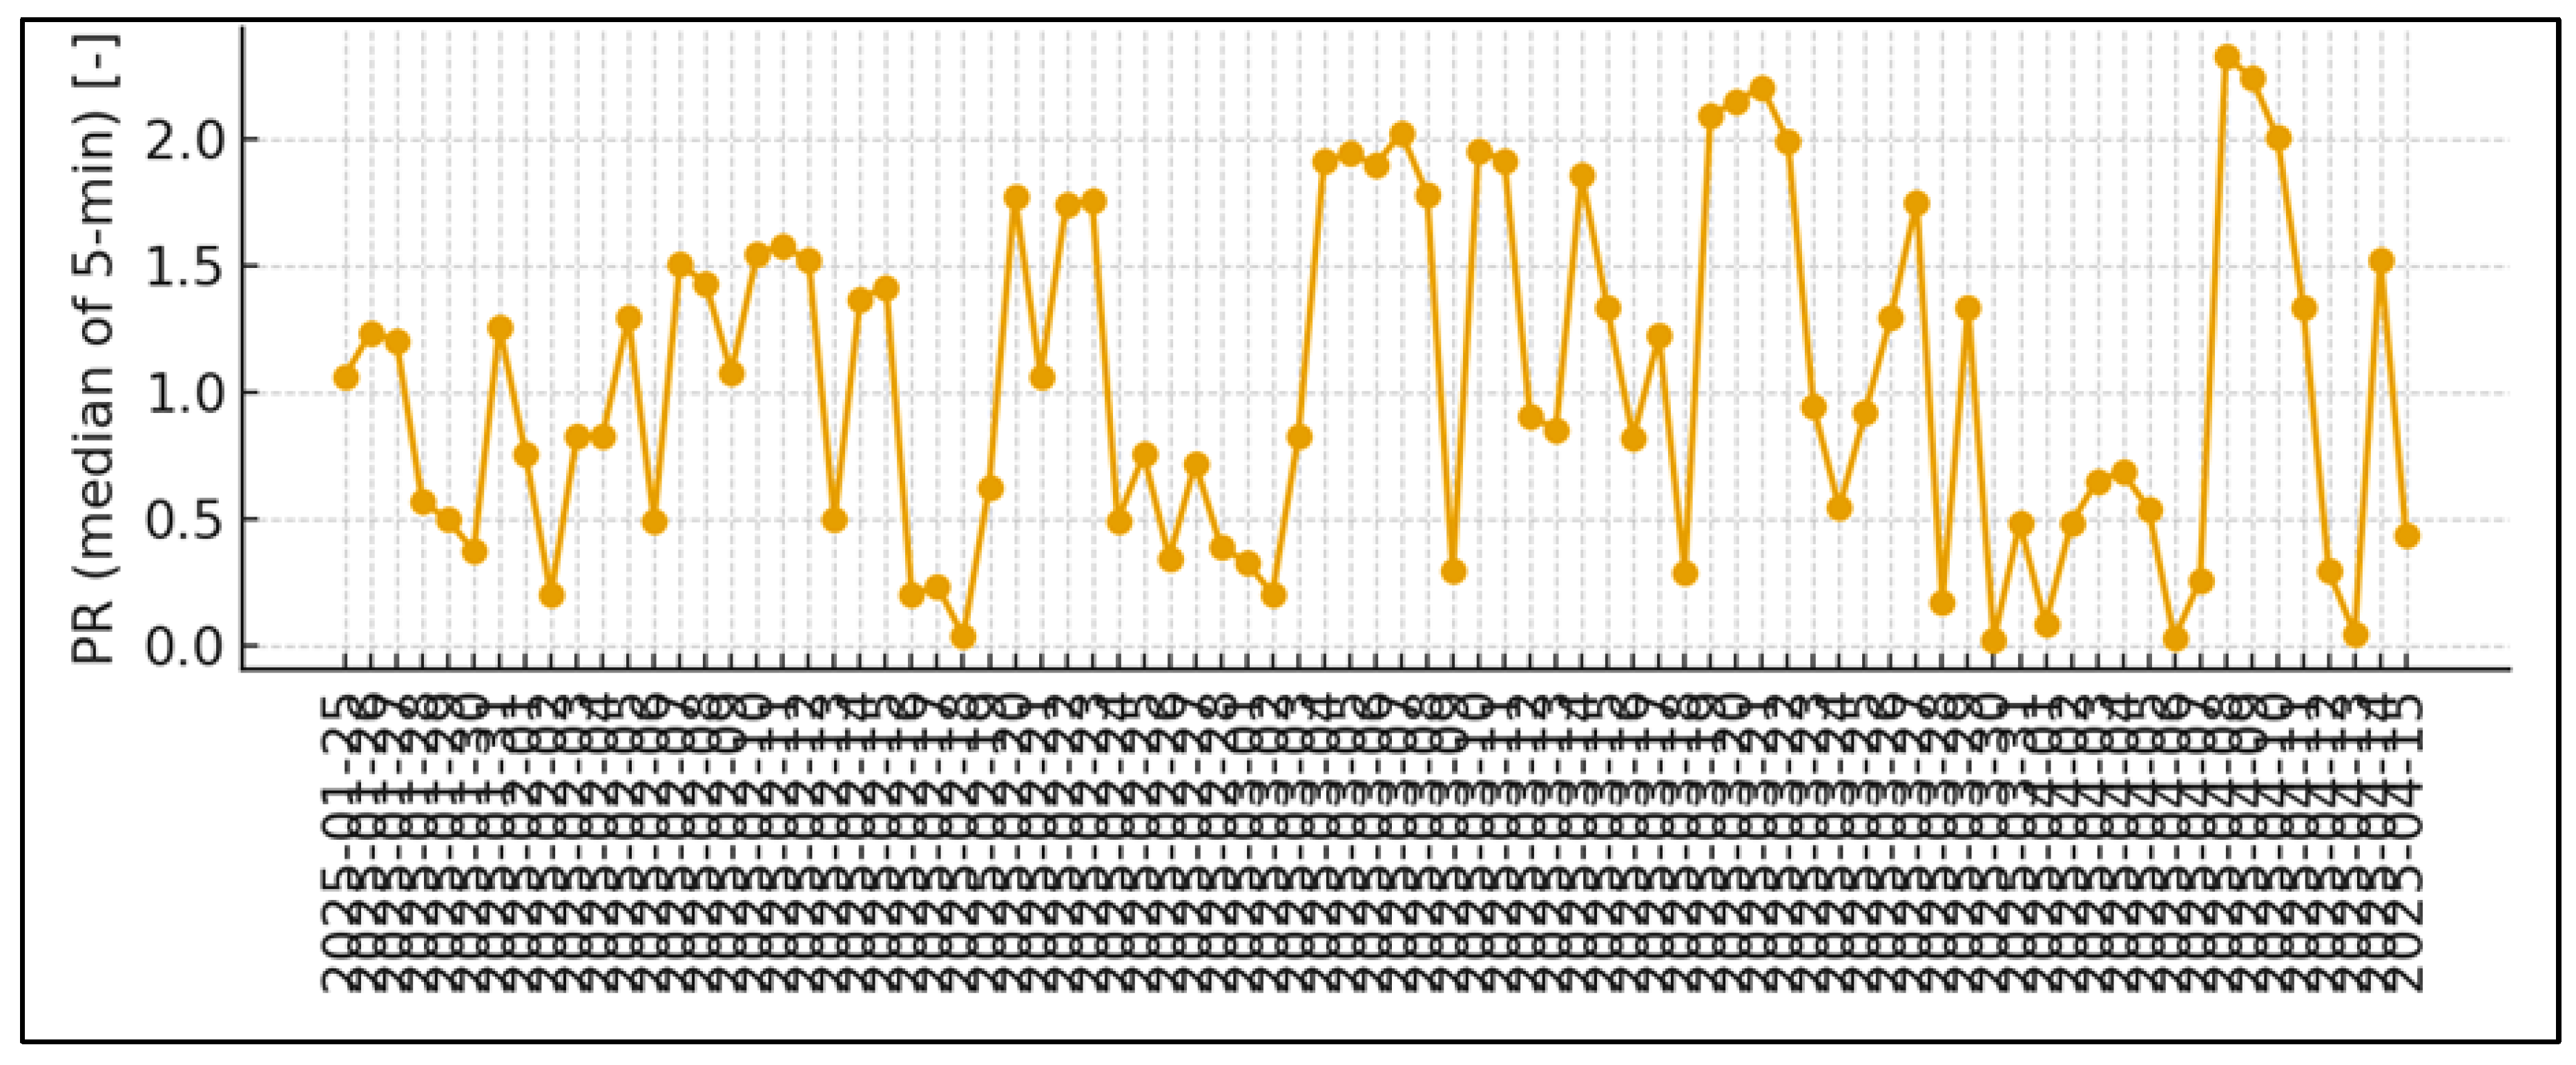Click the last data point on the line
Viewport: 2576px width, 1065px height.
pos(2407,536)
